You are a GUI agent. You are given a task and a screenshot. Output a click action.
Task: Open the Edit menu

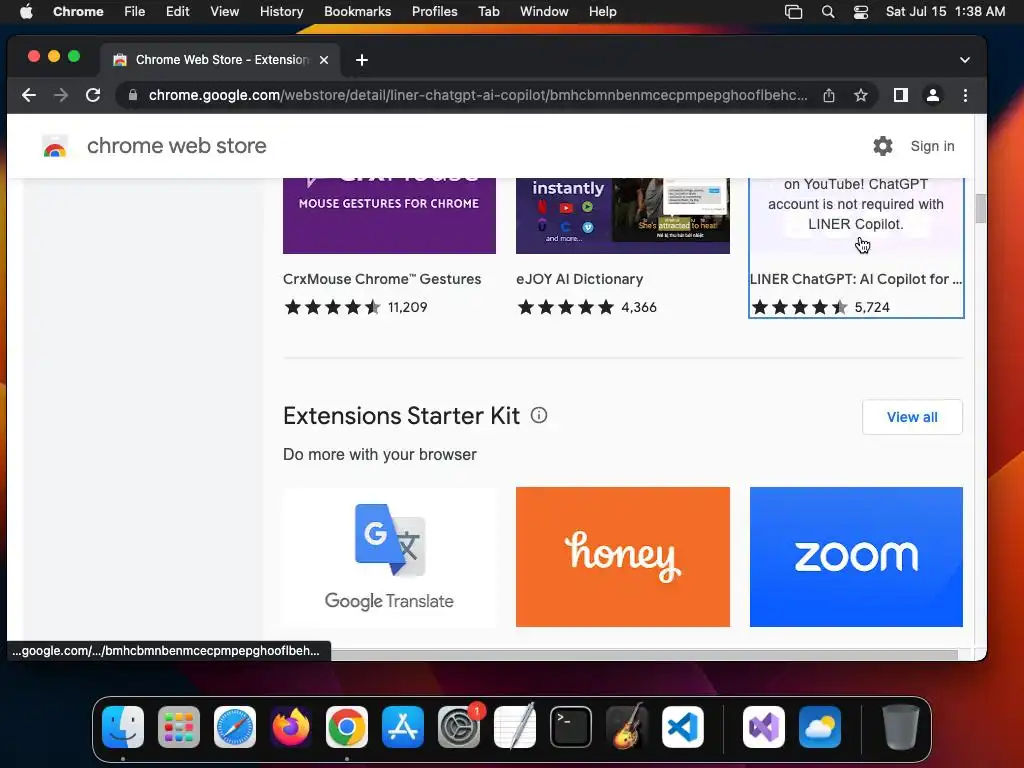(177, 12)
